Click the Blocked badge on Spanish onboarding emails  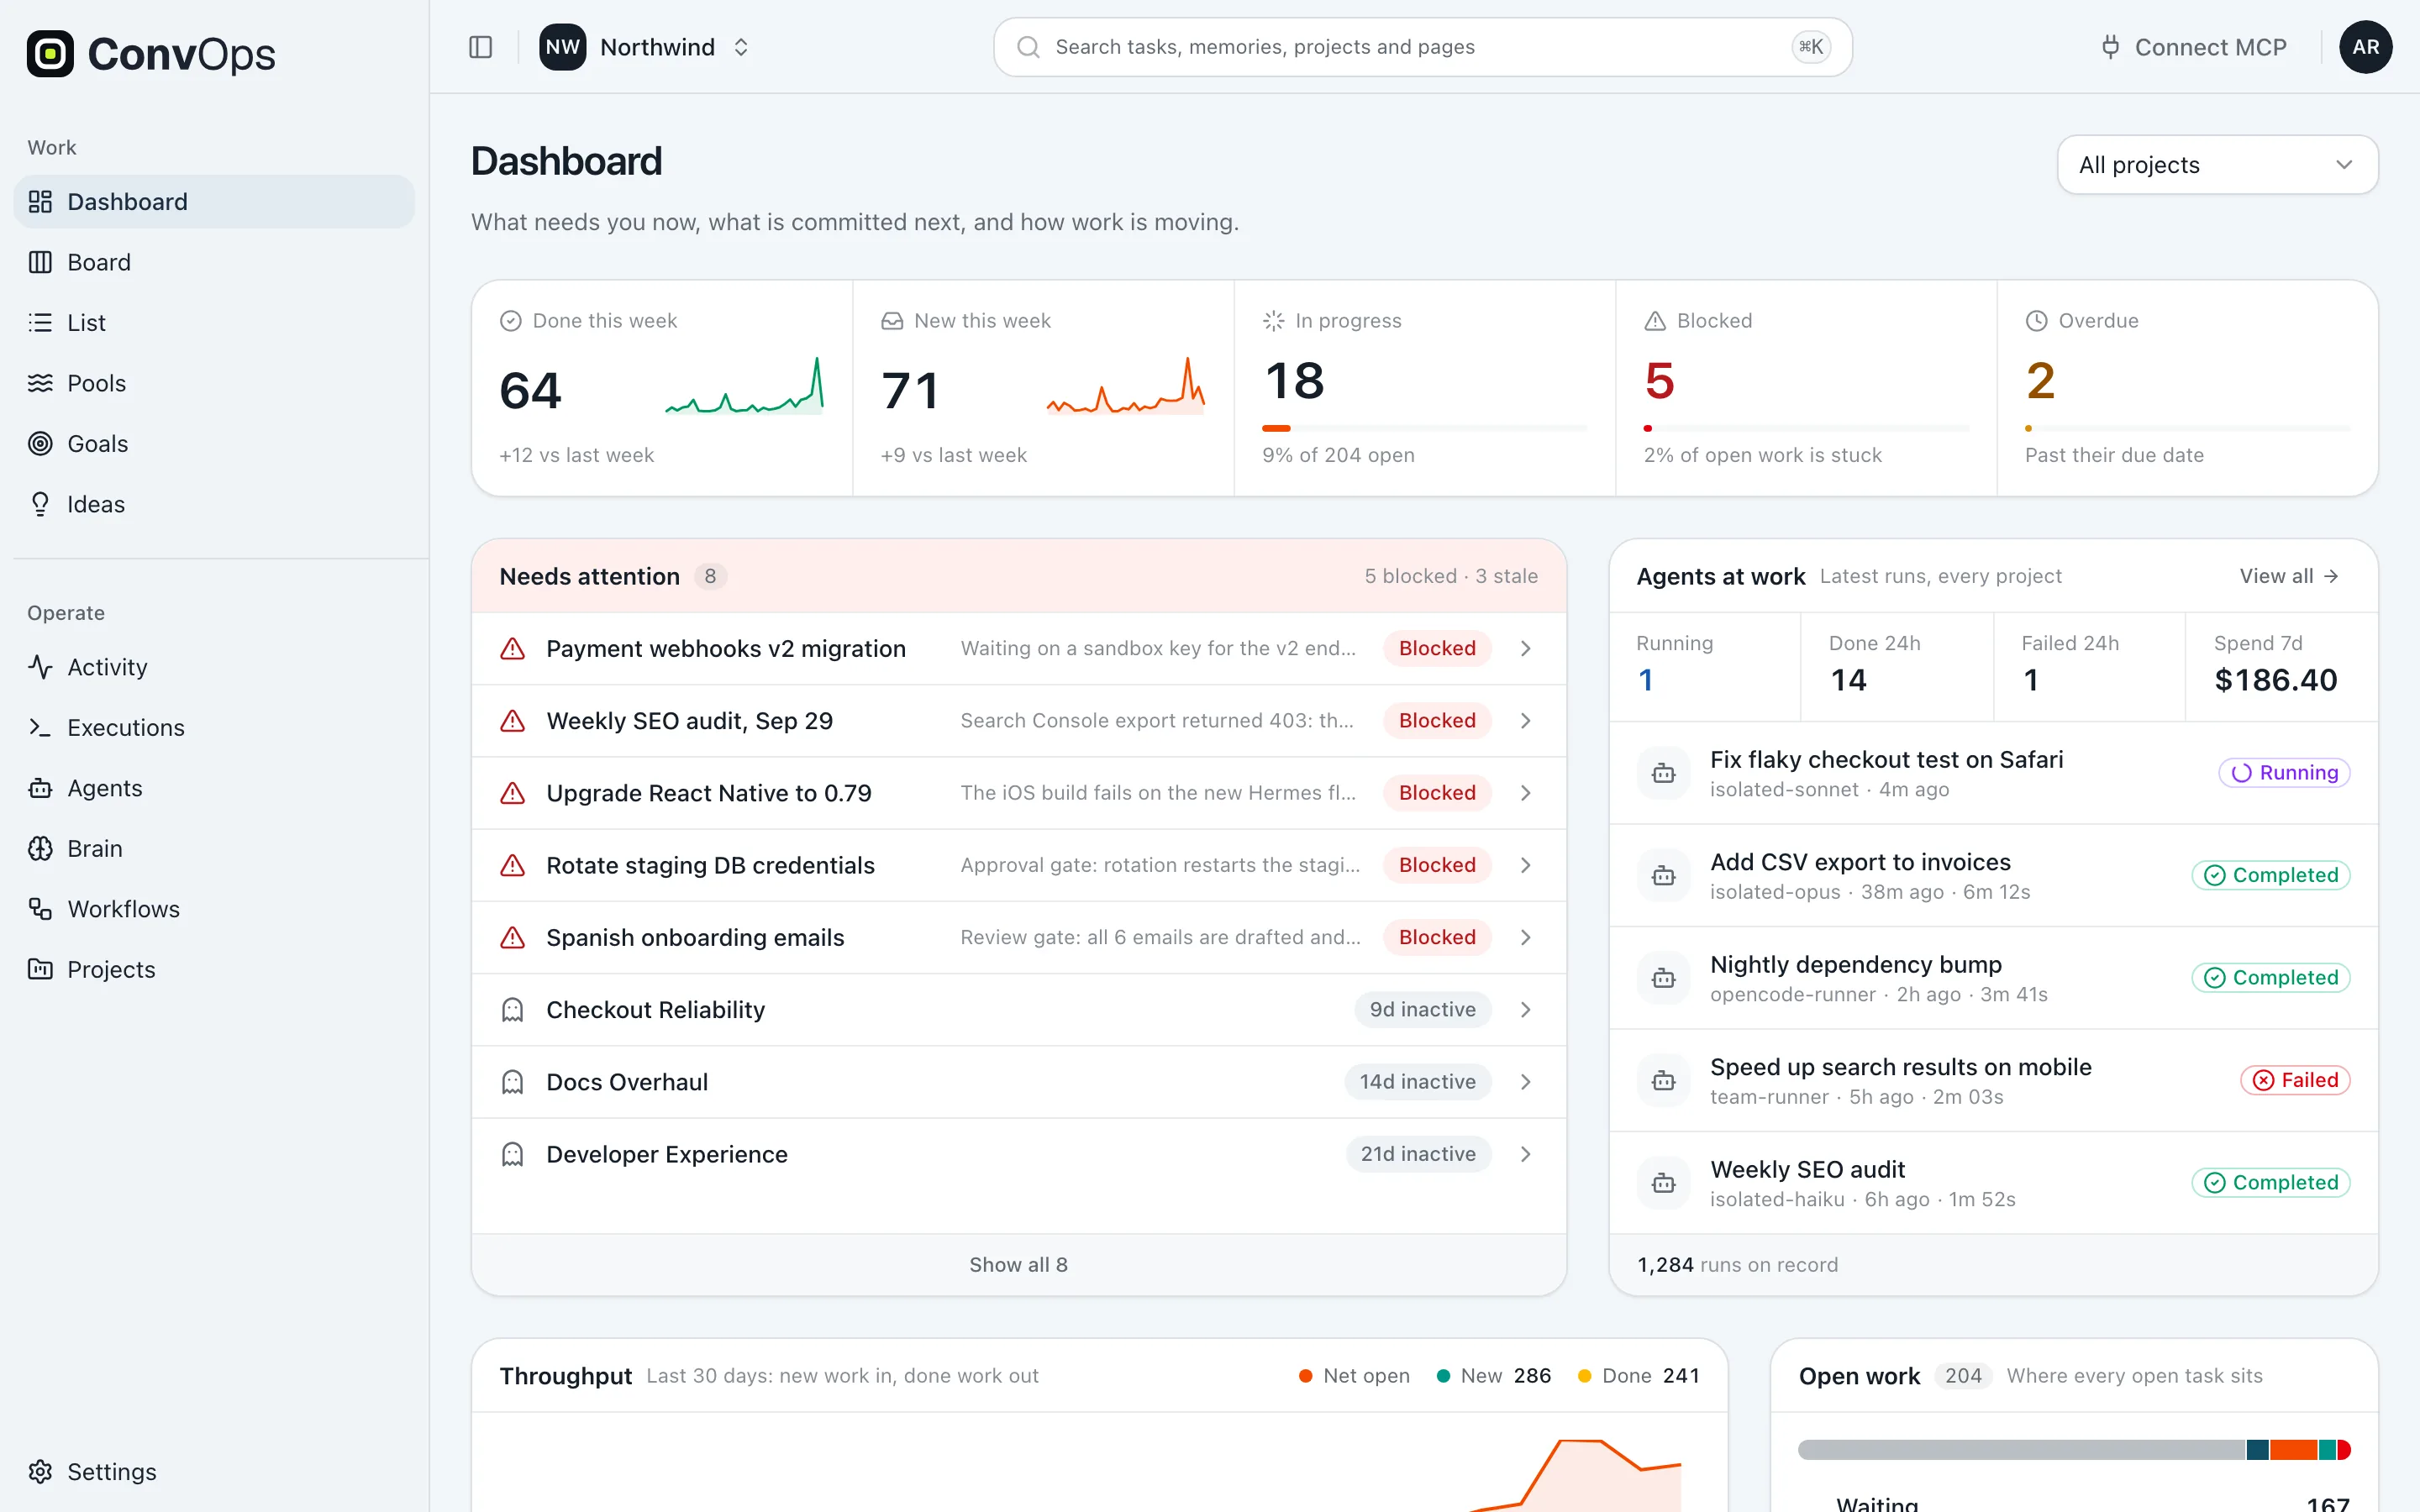pos(1437,937)
